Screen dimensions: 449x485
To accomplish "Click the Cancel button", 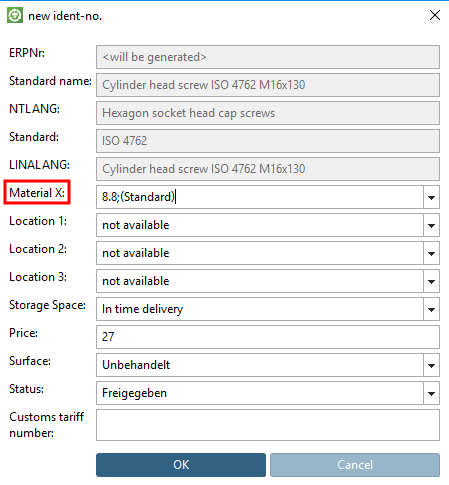I will [x=355, y=465].
